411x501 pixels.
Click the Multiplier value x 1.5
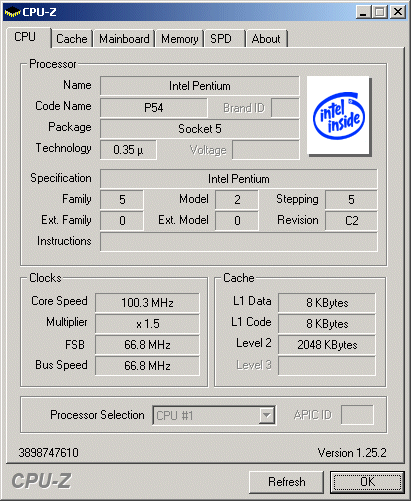pyautogui.click(x=147, y=324)
